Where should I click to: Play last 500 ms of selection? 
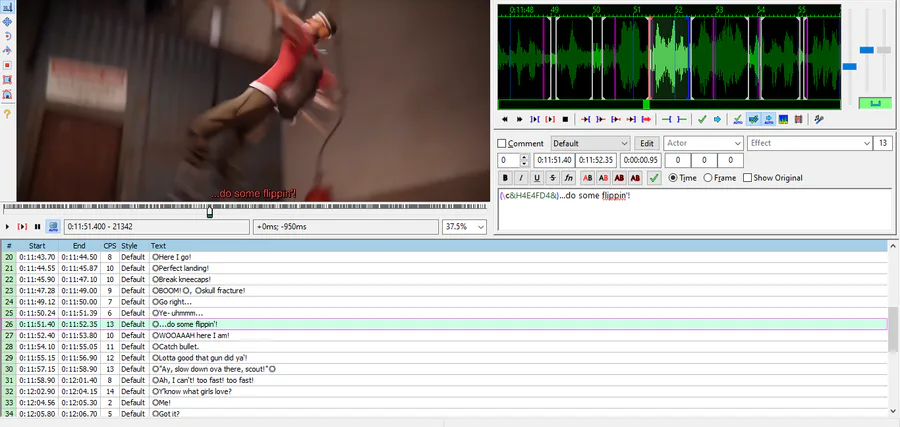point(631,119)
